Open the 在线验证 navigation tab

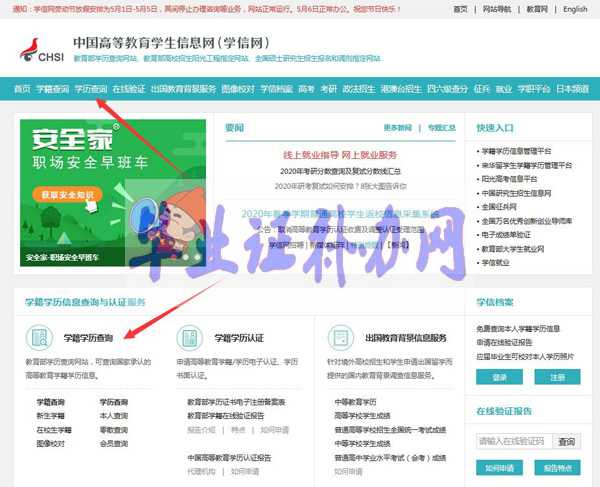(129, 89)
